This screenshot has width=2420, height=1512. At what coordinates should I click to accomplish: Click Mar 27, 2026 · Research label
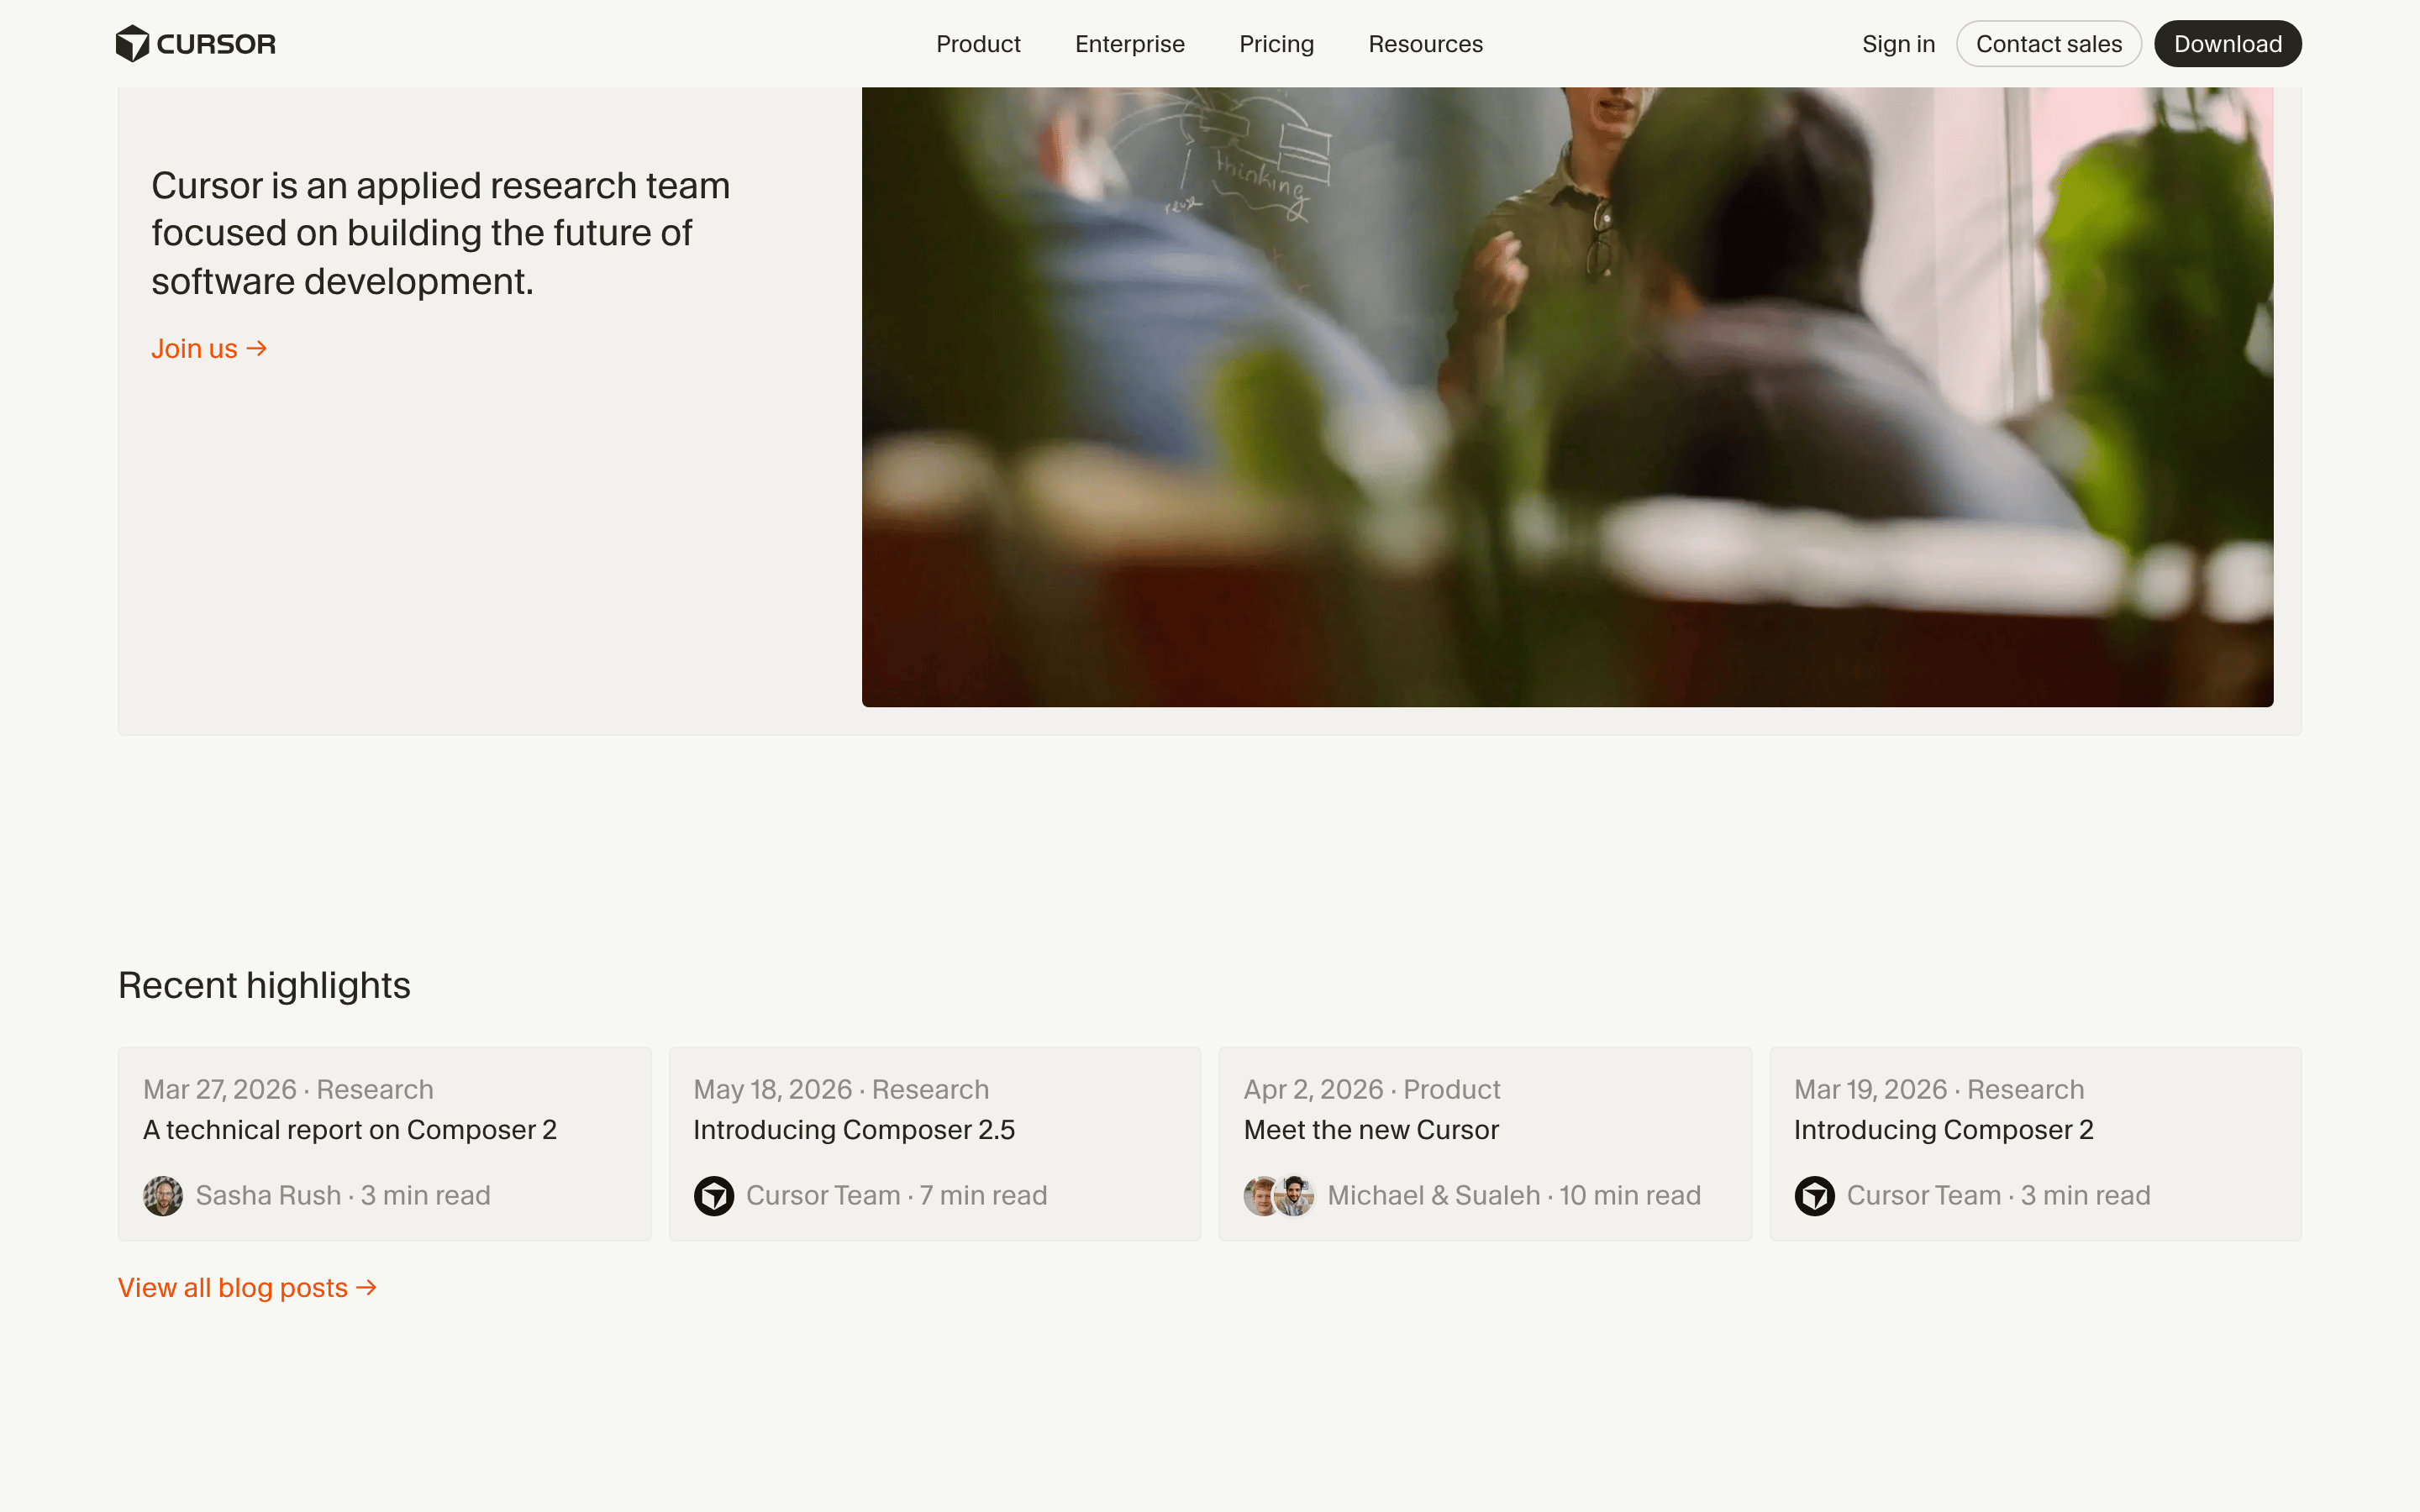coord(288,1089)
